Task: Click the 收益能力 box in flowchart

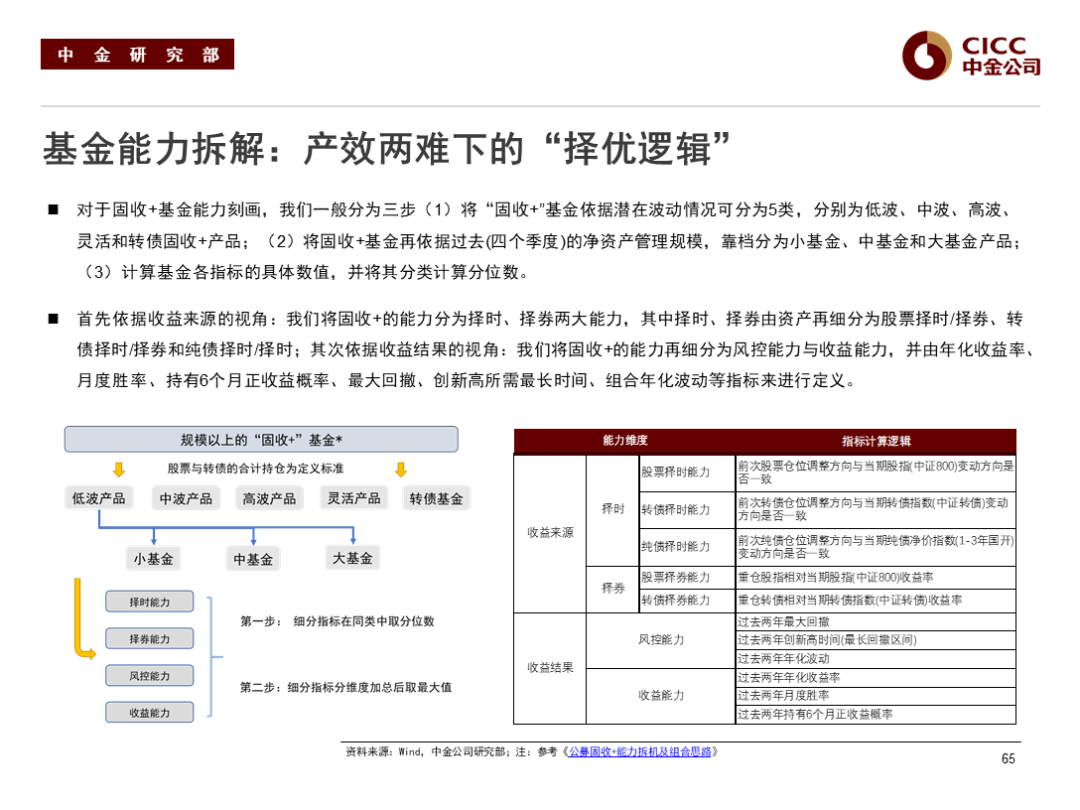Action: 149,712
